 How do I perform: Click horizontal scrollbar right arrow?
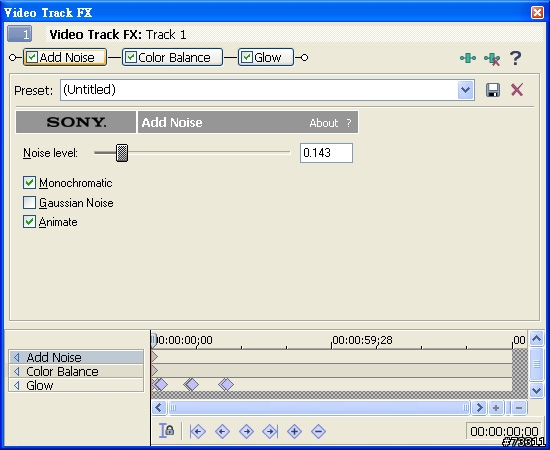click(x=479, y=408)
